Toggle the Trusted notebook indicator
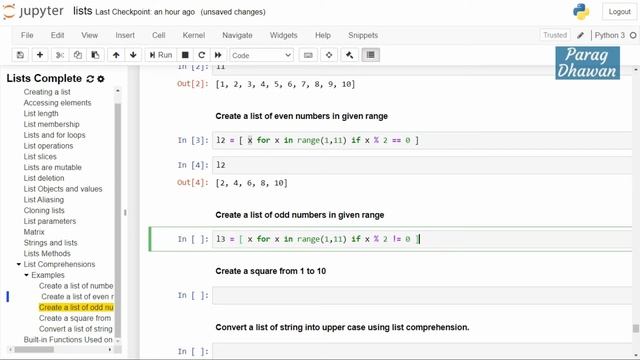This screenshot has height=360, width=640. pyautogui.click(x=555, y=35)
